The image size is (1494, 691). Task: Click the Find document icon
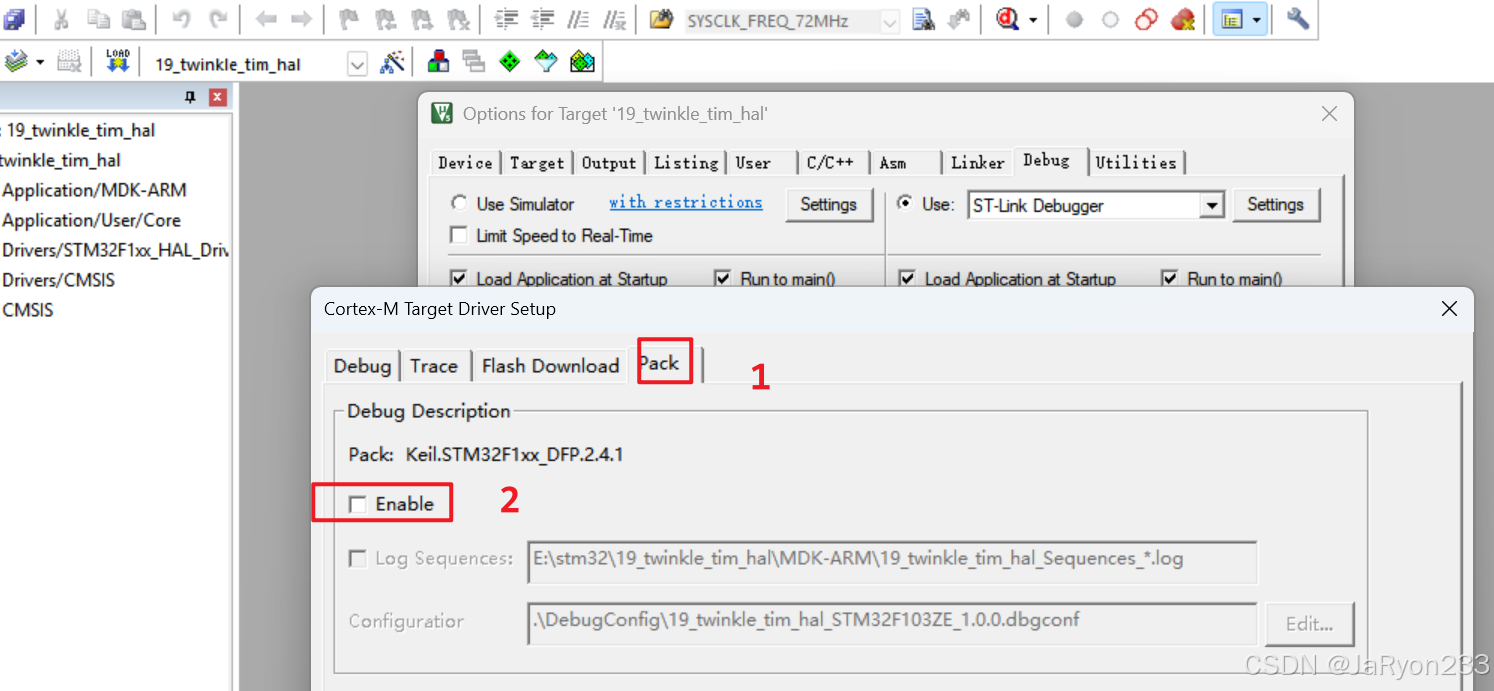[x=923, y=19]
